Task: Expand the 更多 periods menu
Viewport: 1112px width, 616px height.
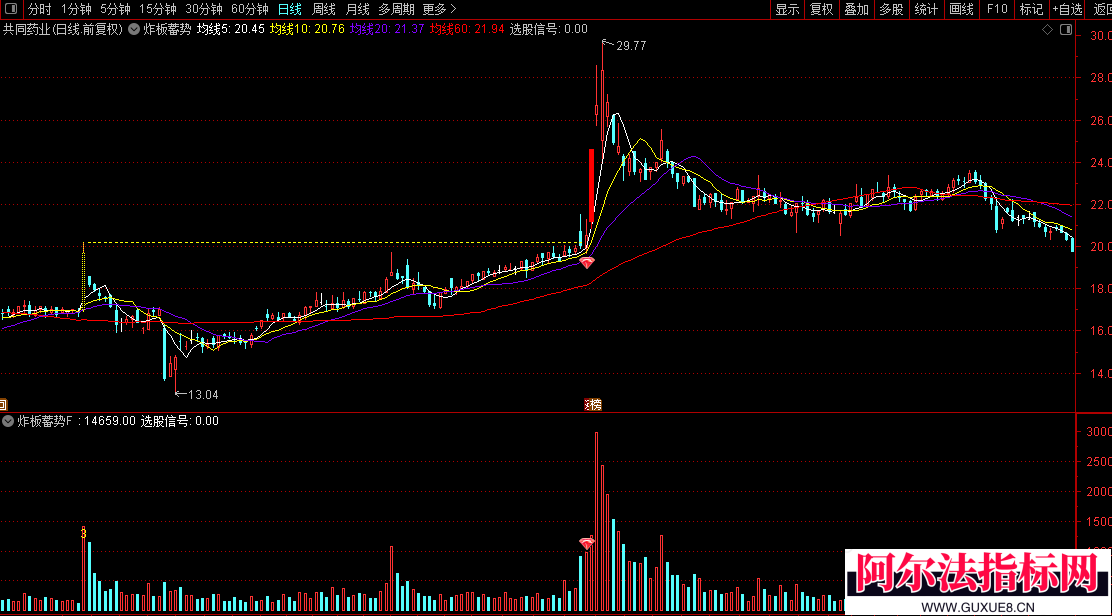Action: coord(439,9)
